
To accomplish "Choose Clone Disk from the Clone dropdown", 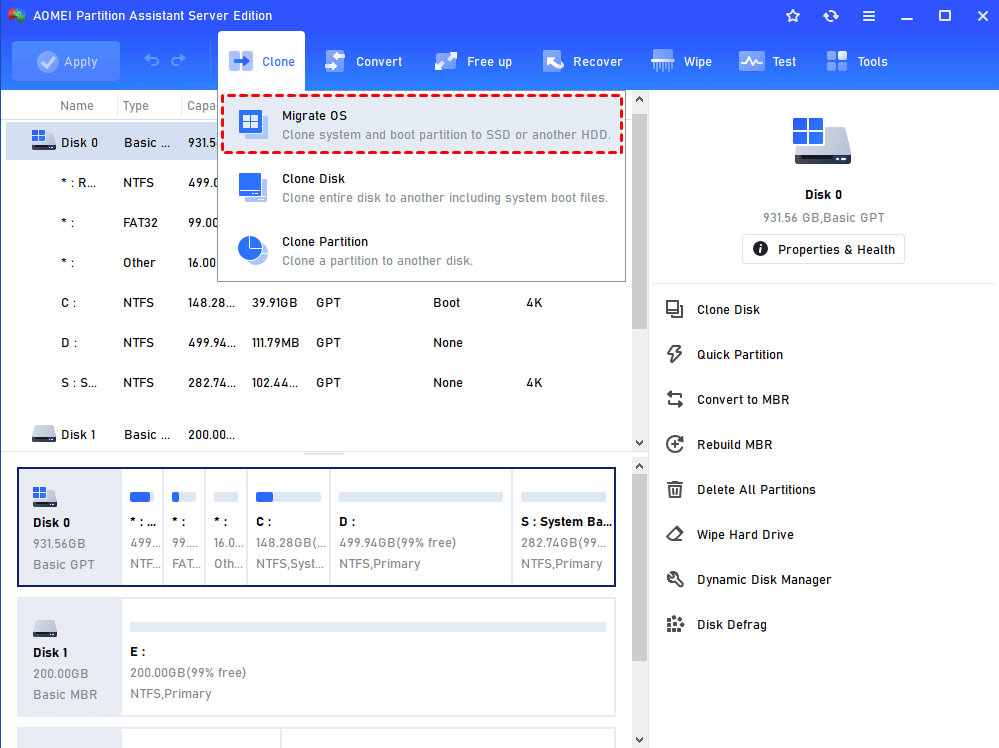I will (422, 188).
